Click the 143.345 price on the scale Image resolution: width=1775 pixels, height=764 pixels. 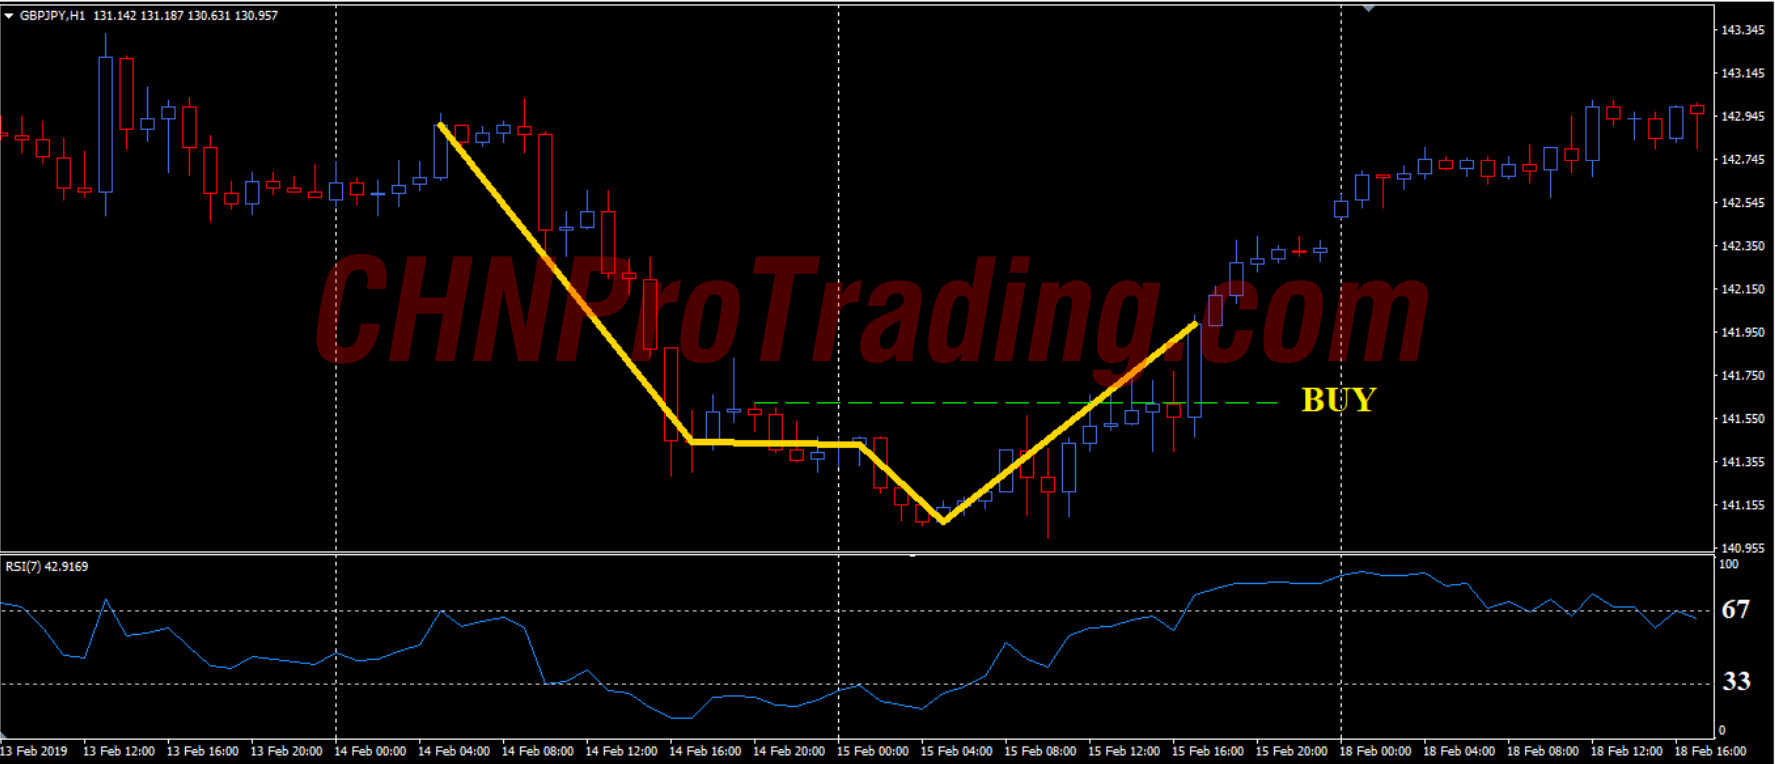1742,30
